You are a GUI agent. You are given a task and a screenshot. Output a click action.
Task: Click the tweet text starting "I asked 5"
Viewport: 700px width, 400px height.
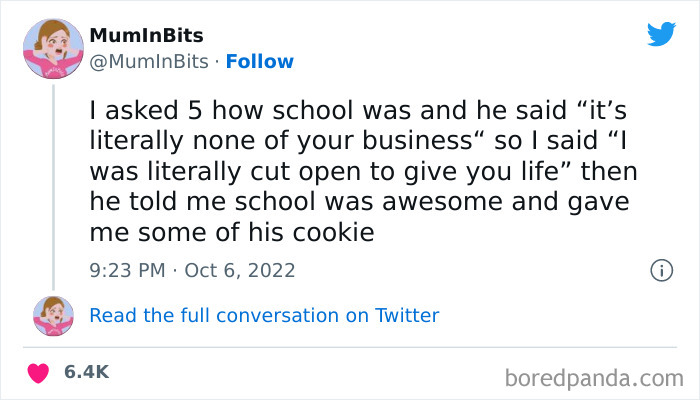point(361,167)
